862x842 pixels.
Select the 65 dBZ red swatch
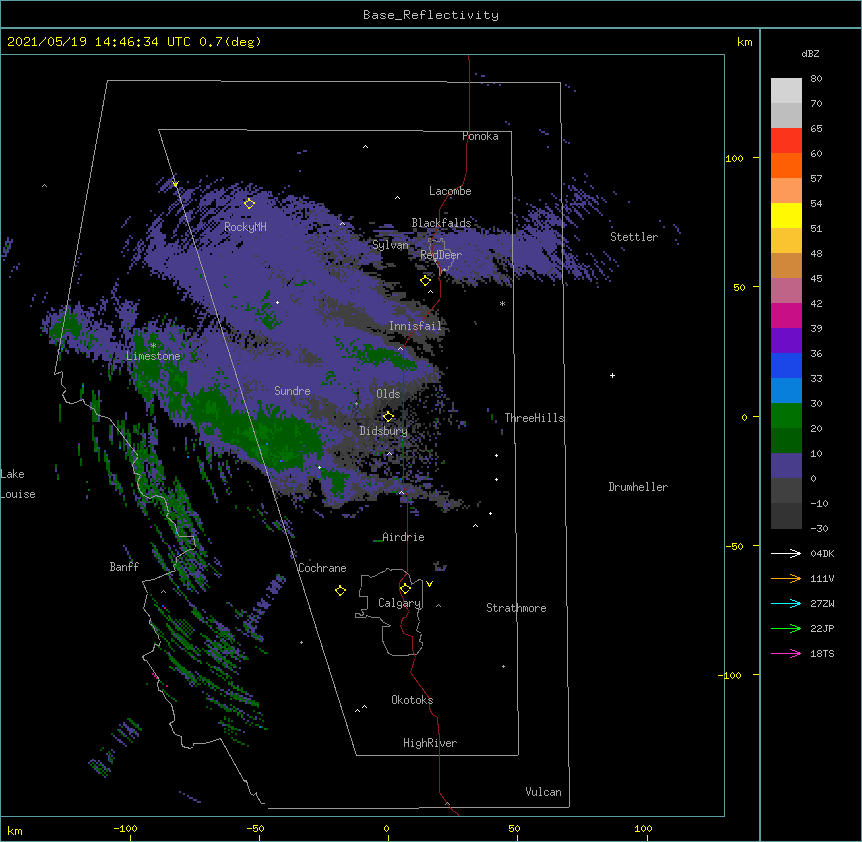coord(786,140)
